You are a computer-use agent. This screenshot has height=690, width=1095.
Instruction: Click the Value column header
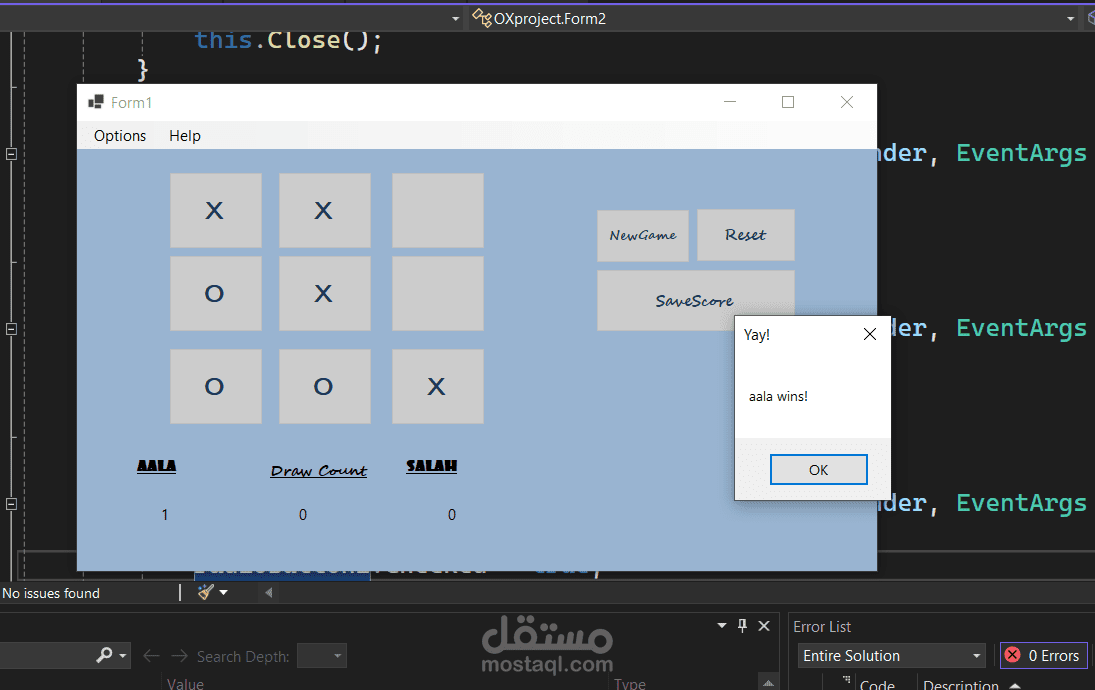(185, 683)
